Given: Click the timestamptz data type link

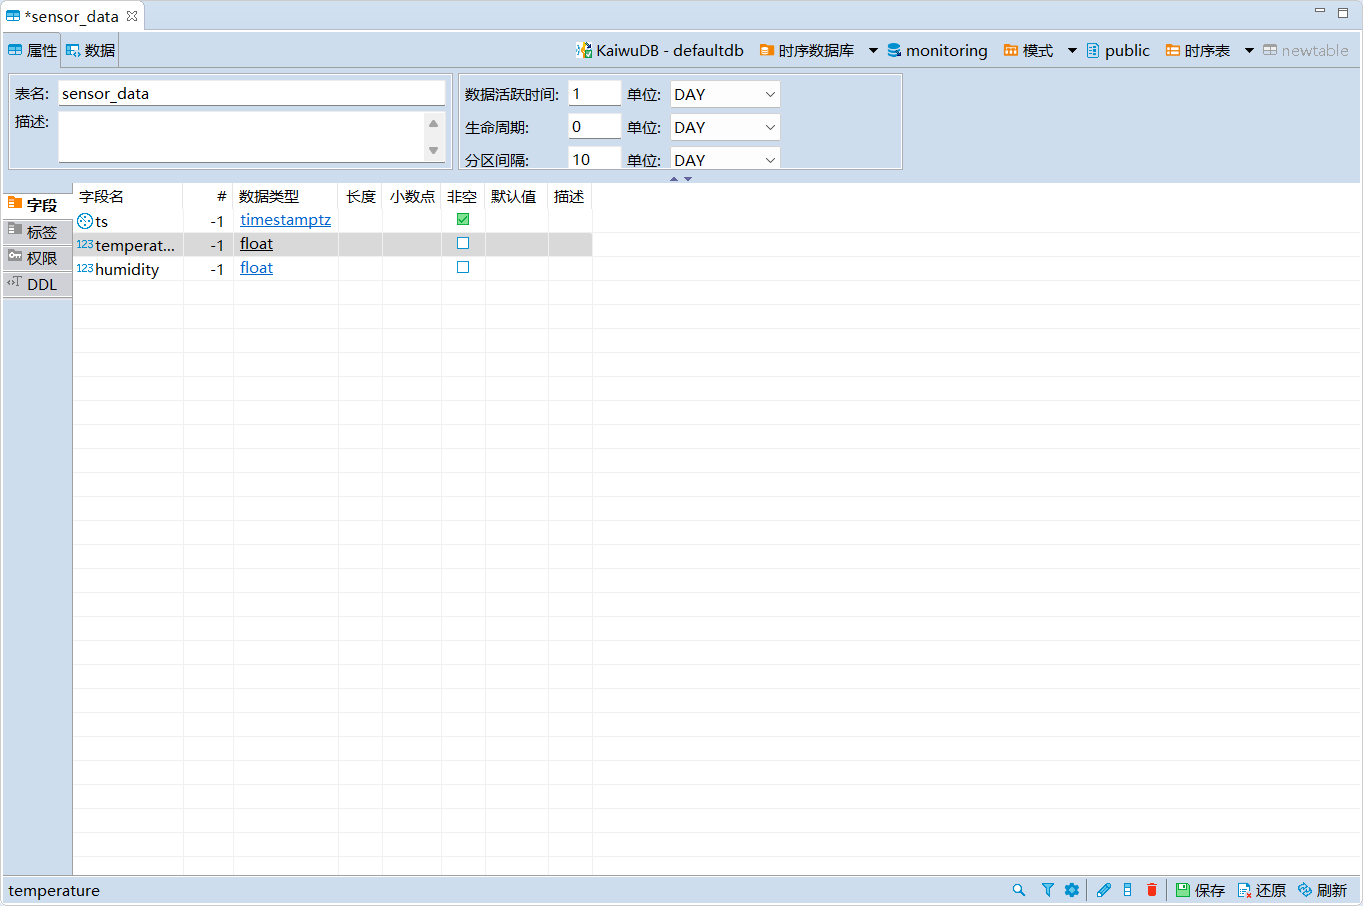Looking at the screenshot, I should point(285,220).
